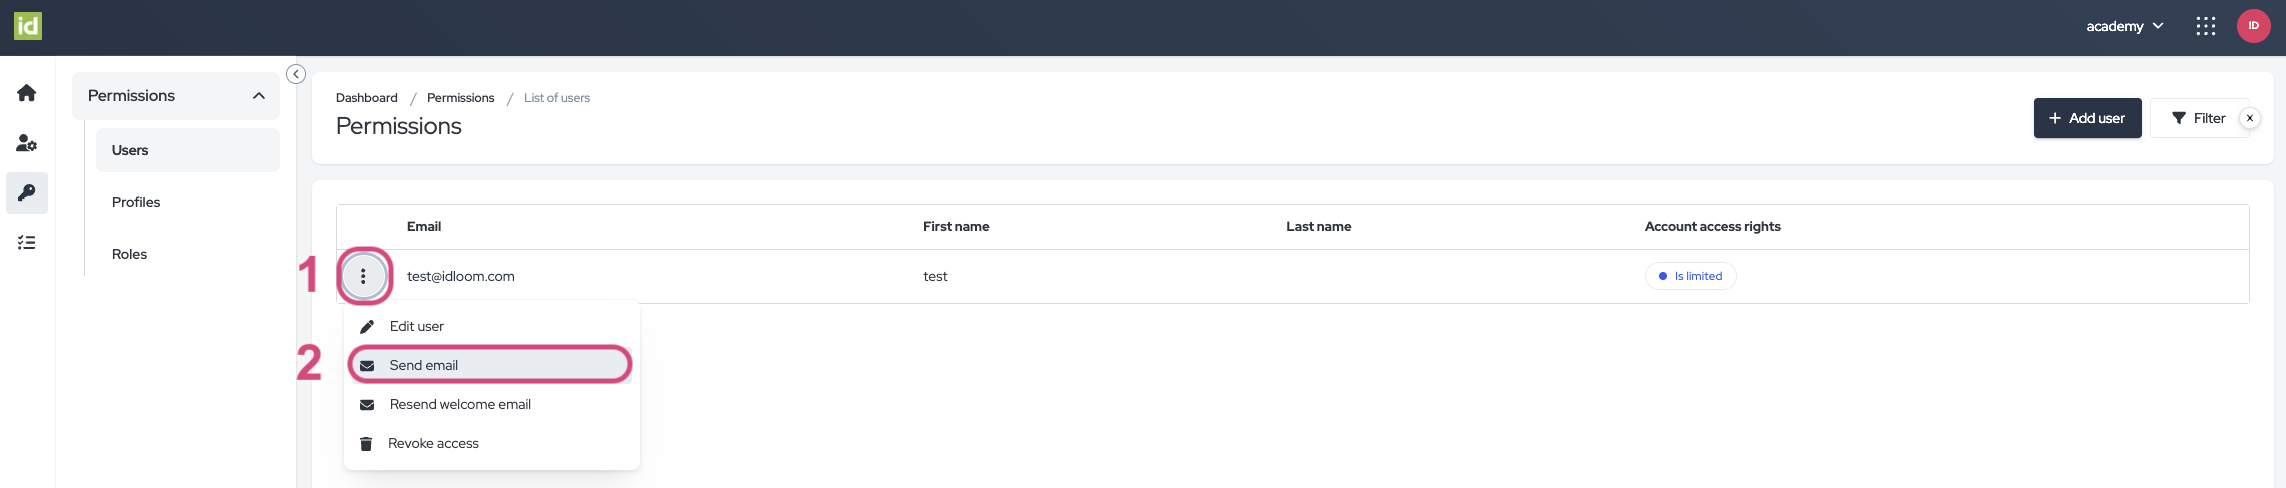The image size is (2286, 488).
Task: Click the idloom logo icon
Action: 28,26
